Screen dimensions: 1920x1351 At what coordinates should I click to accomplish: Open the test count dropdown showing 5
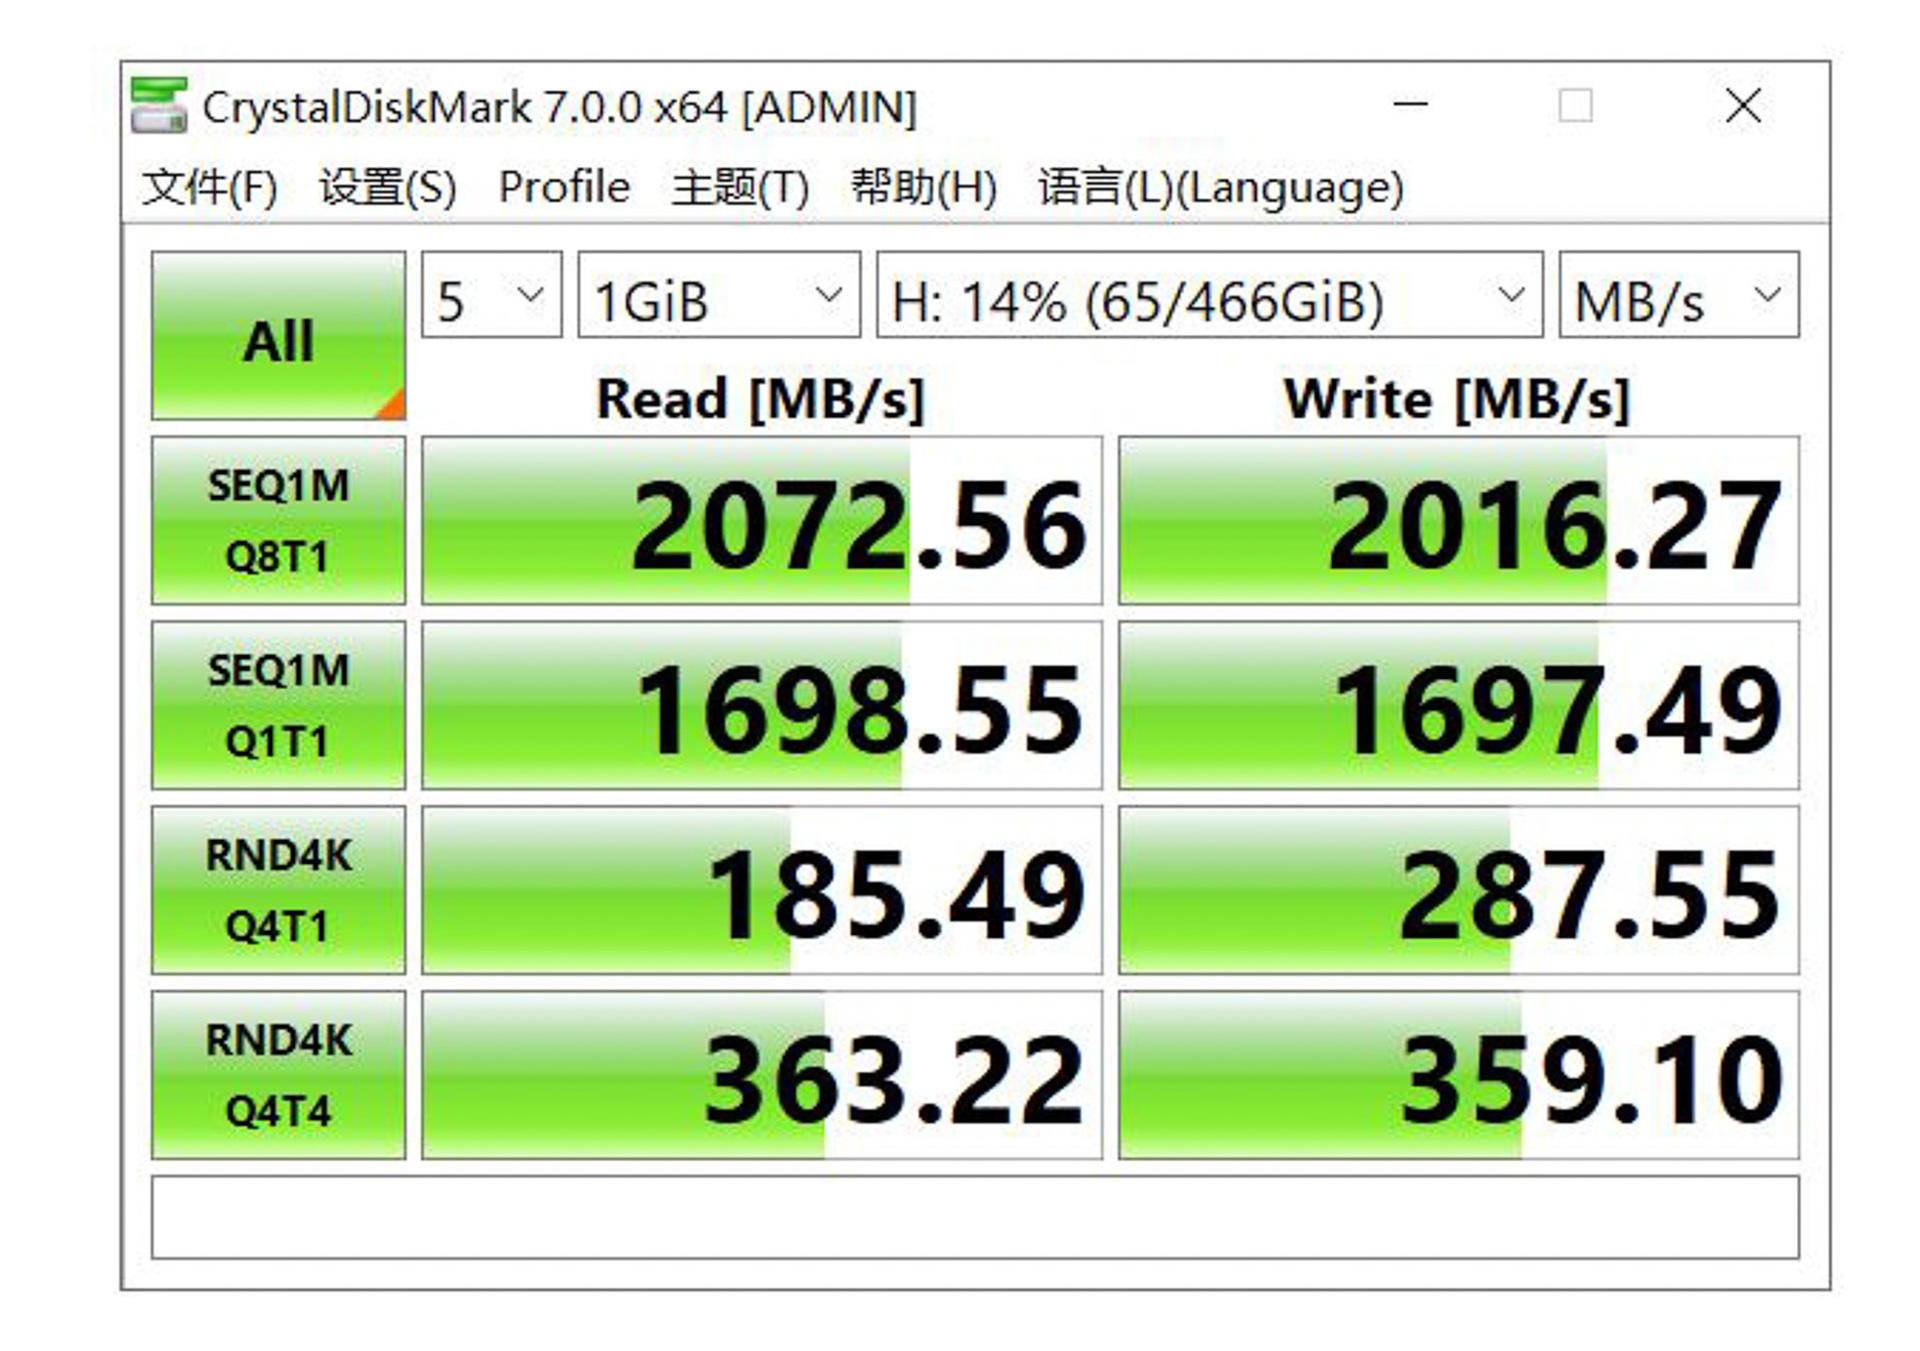(490, 296)
